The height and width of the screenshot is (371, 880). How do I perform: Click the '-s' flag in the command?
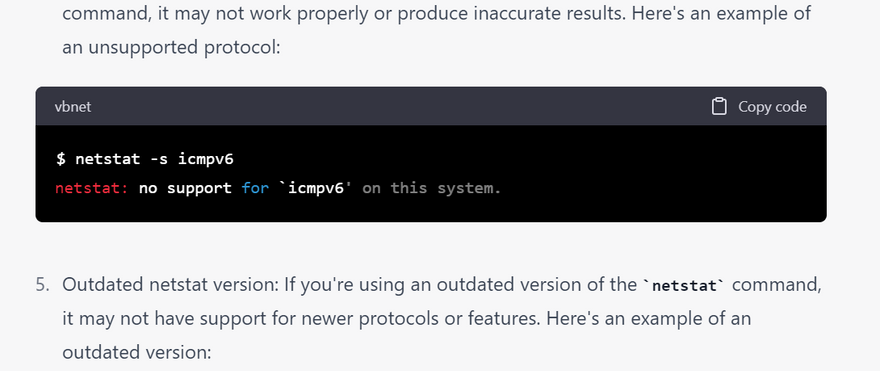159,159
